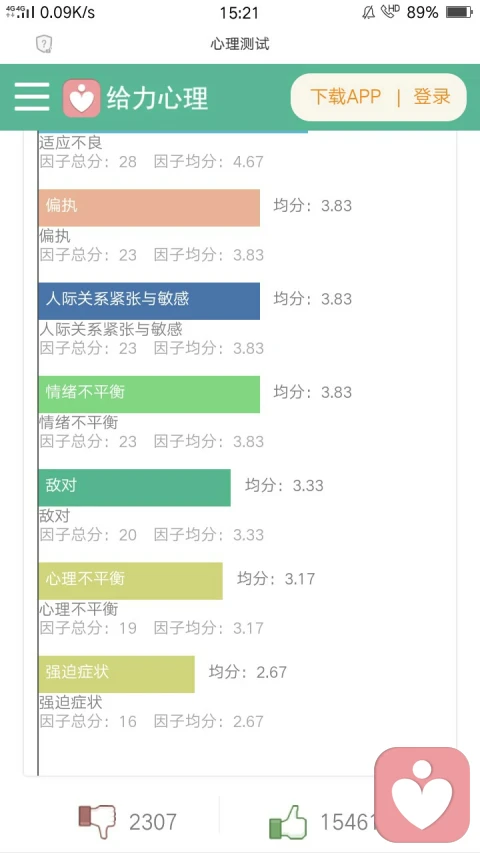Image resolution: width=480 pixels, height=853 pixels.
Task: Select the yellow-green 心理不平衡 bar
Action: tap(131, 581)
